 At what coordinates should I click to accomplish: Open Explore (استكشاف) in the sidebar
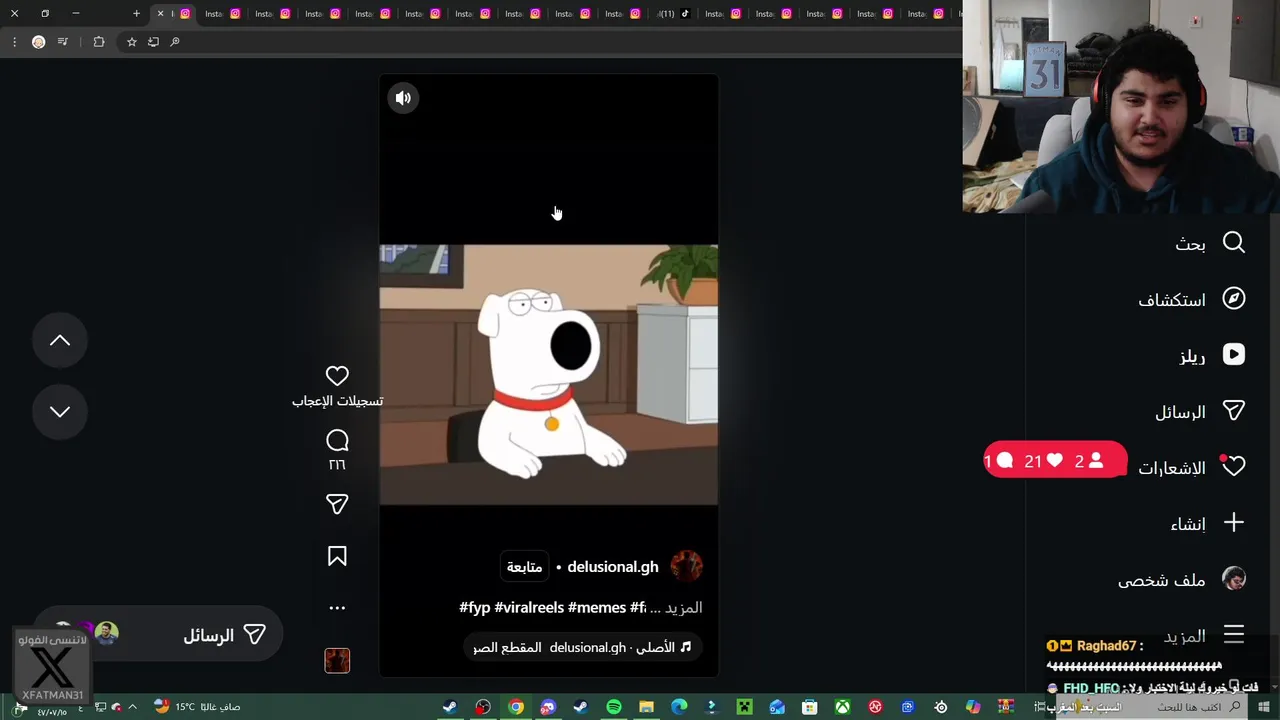pos(1191,299)
